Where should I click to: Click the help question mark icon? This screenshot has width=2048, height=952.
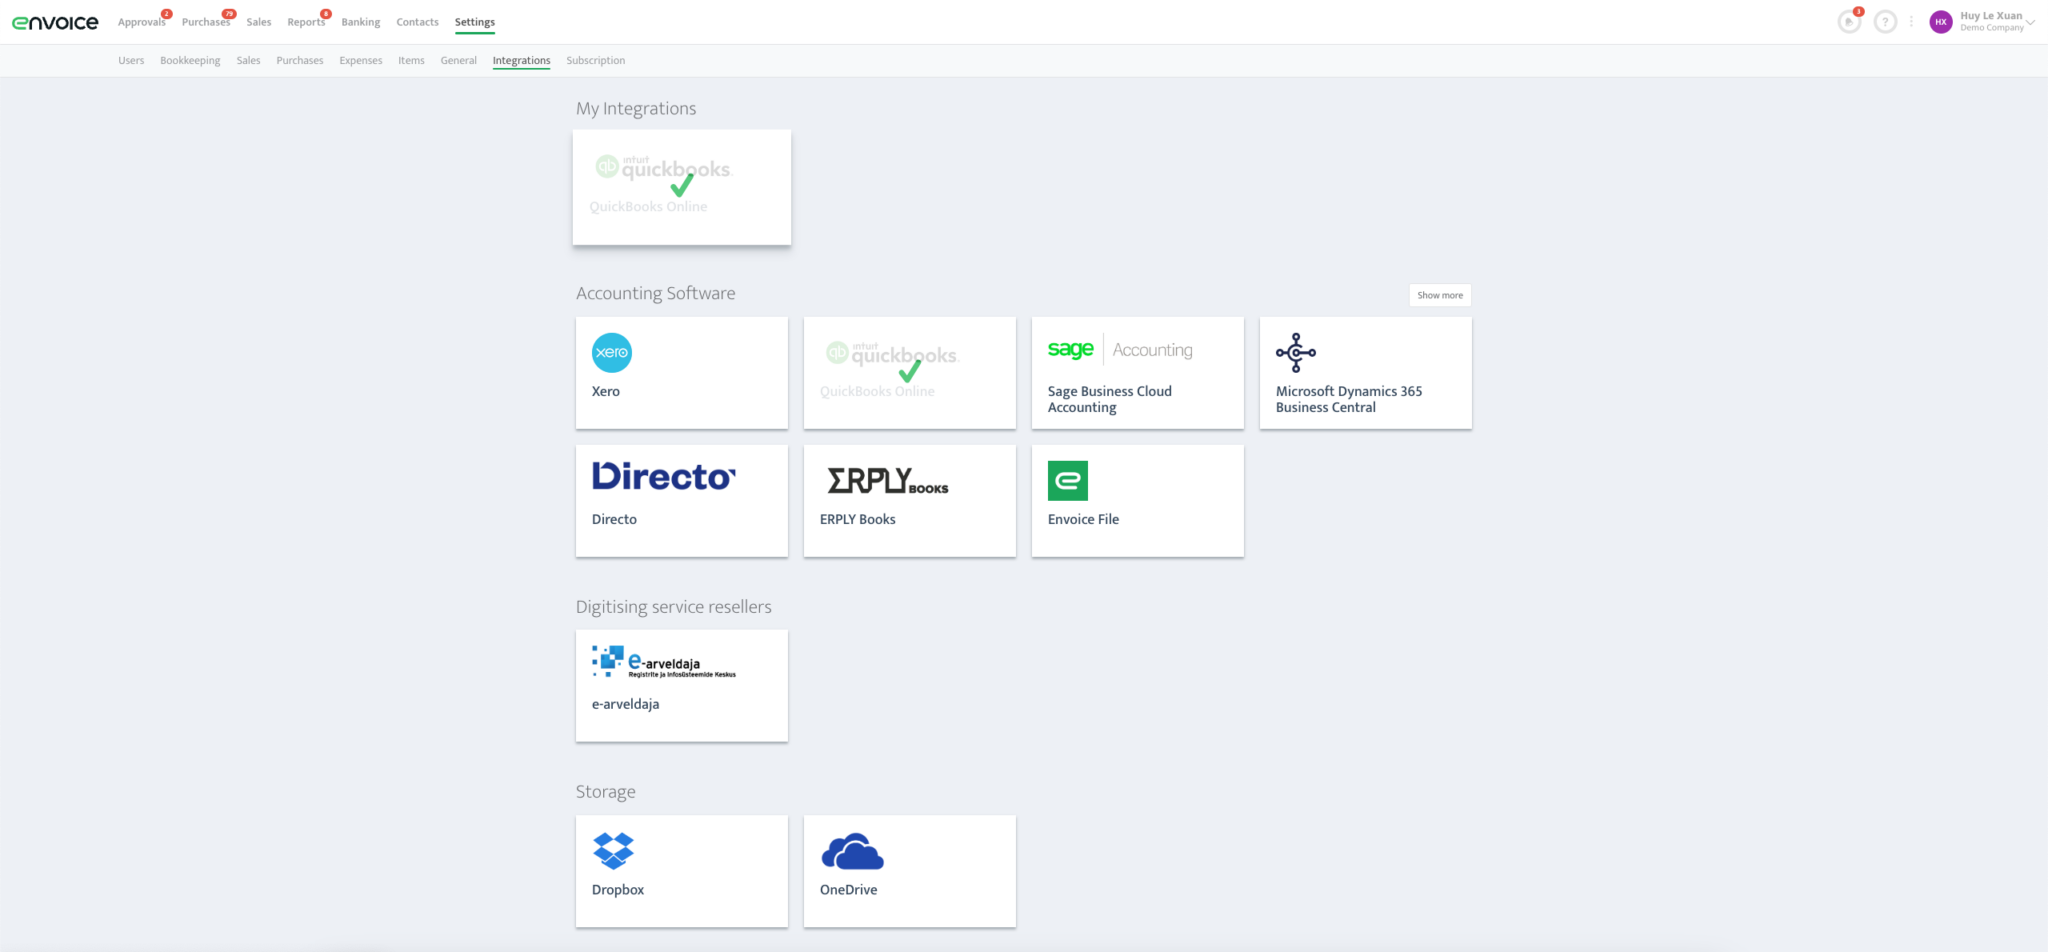1886,21
